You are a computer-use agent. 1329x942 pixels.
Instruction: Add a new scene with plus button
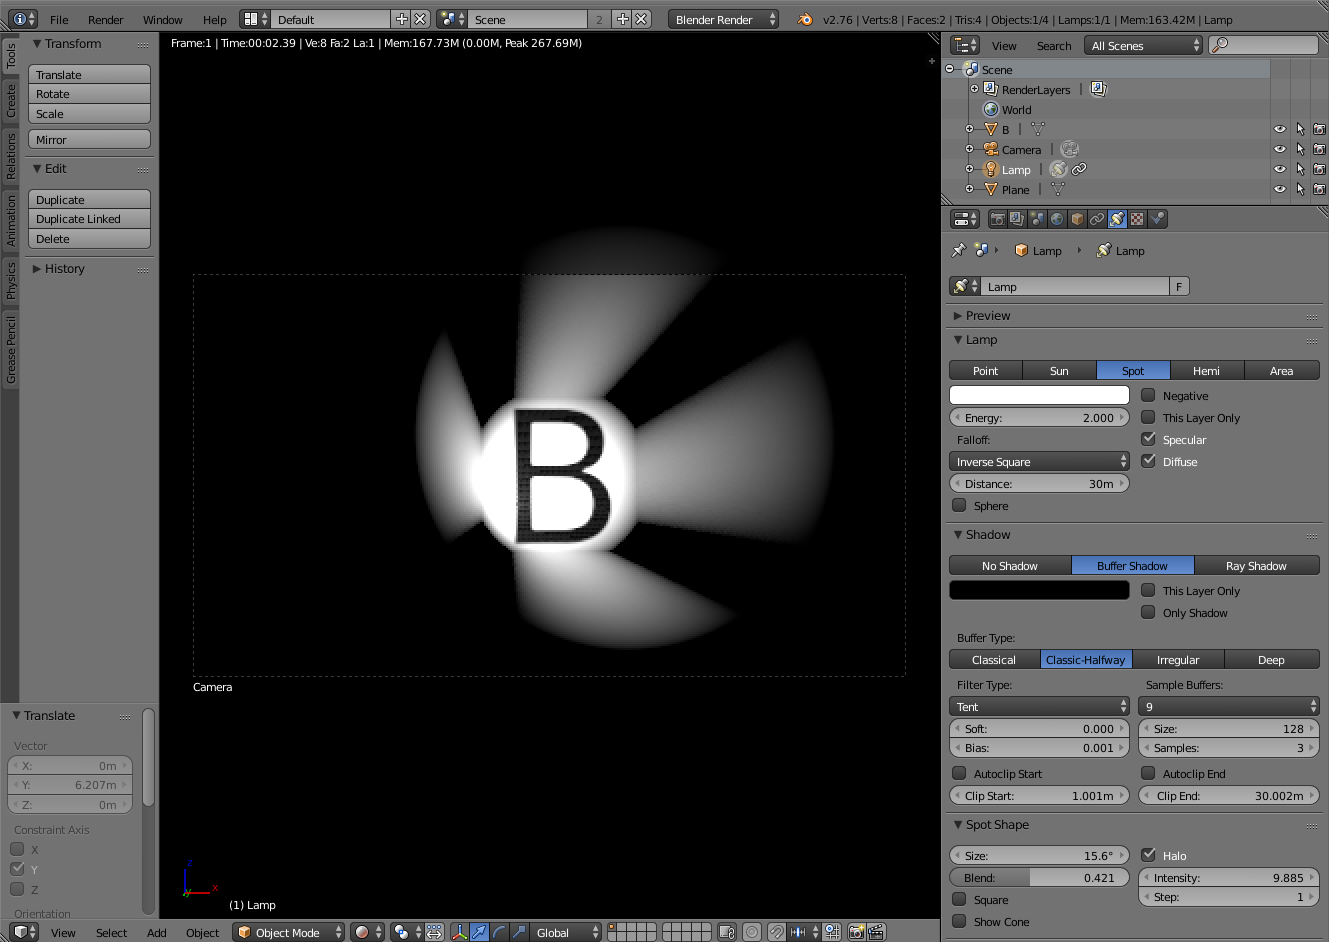click(622, 19)
